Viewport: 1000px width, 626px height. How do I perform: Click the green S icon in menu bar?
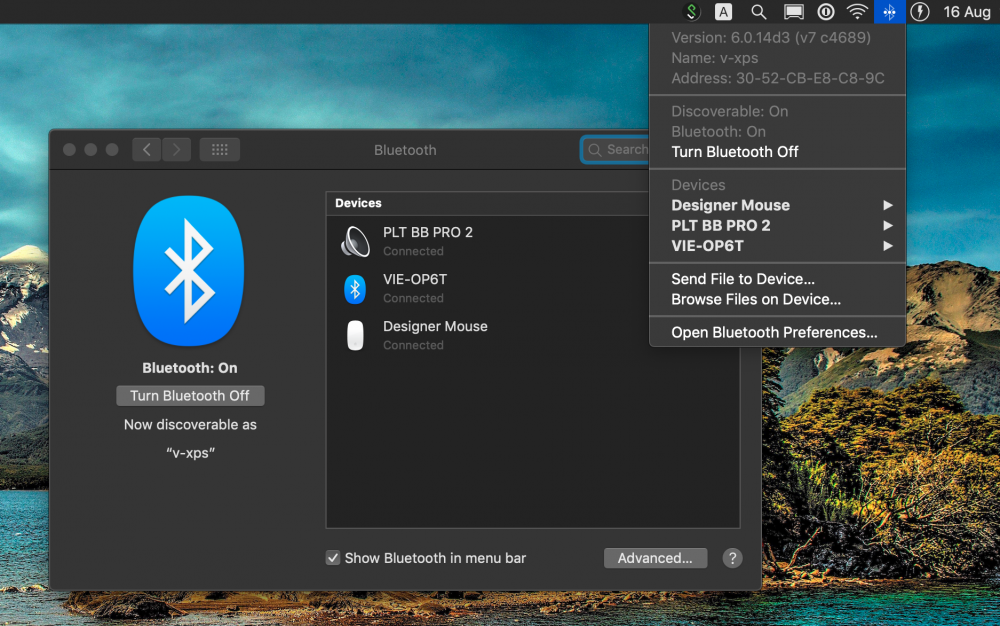(x=691, y=12)
